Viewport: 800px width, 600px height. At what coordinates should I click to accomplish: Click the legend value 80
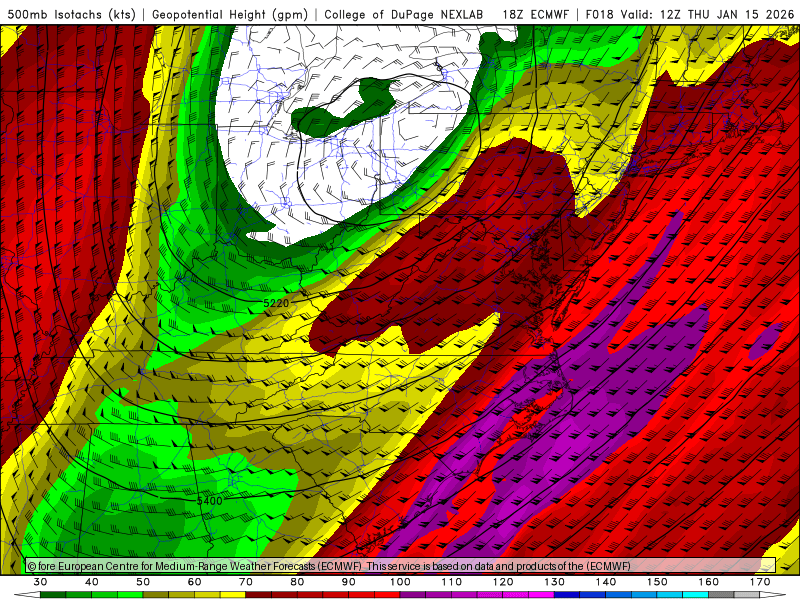297,582
